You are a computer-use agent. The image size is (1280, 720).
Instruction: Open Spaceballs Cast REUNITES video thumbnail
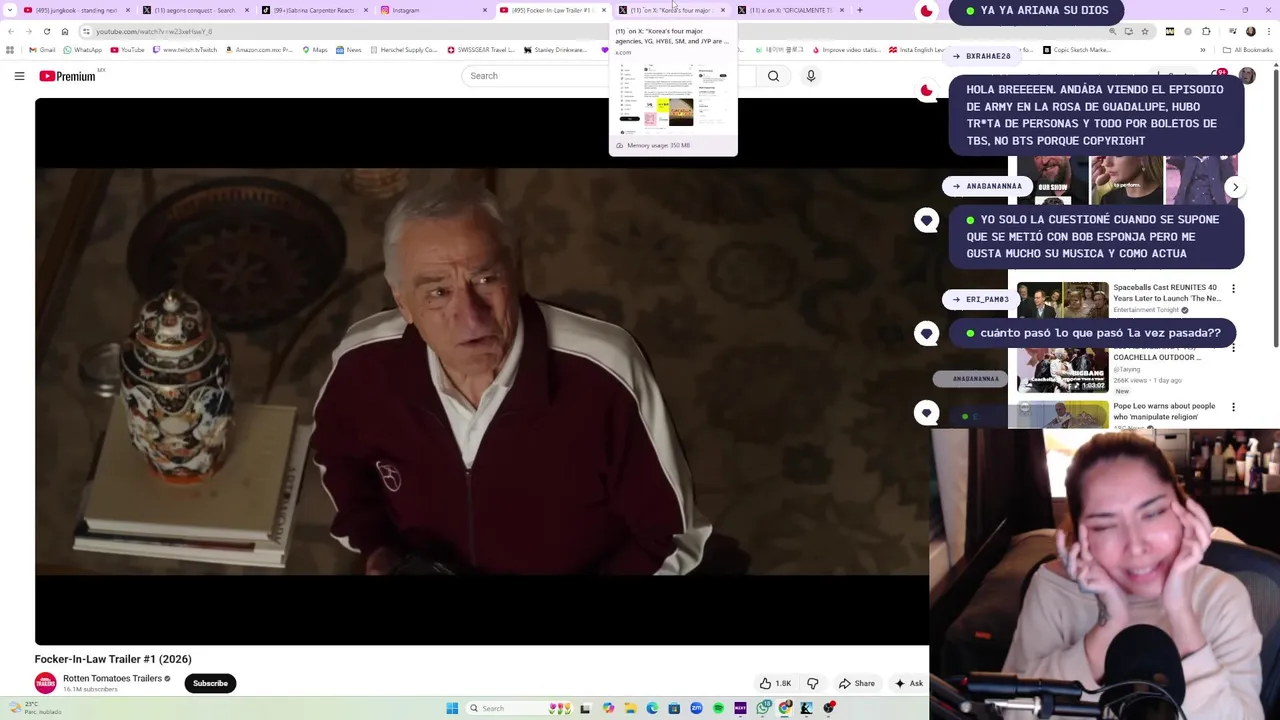click(1062, 299)
